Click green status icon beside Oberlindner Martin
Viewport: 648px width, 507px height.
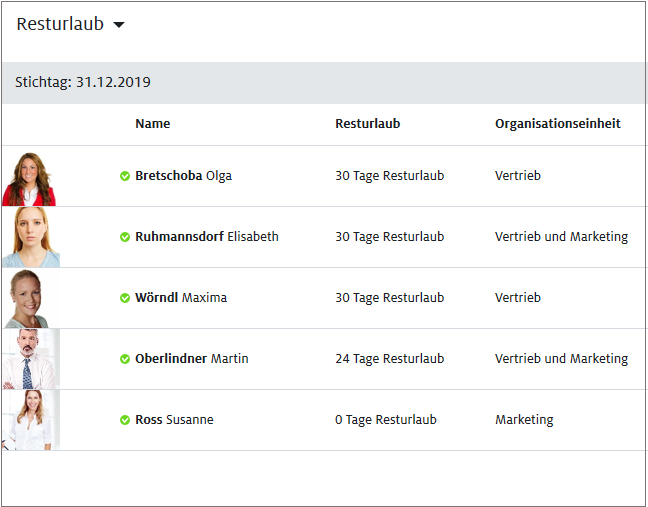tap(125, 359)
